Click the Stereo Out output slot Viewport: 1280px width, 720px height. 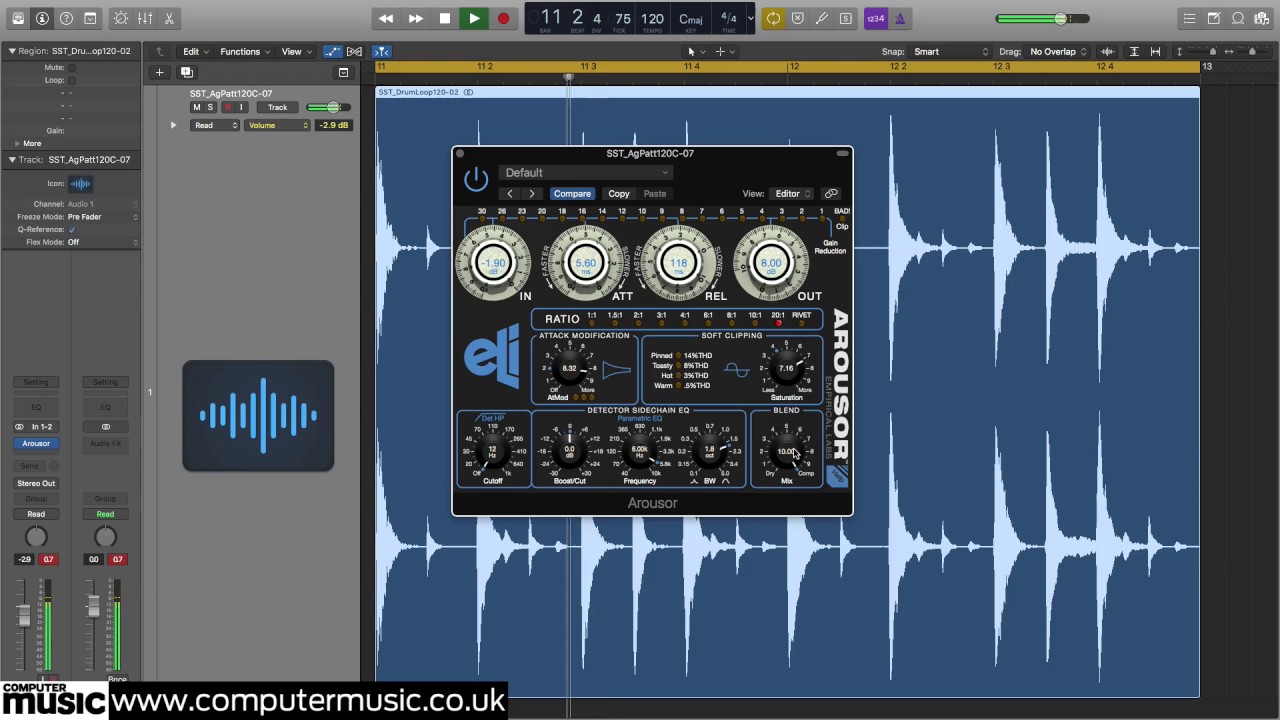[36, 483]
